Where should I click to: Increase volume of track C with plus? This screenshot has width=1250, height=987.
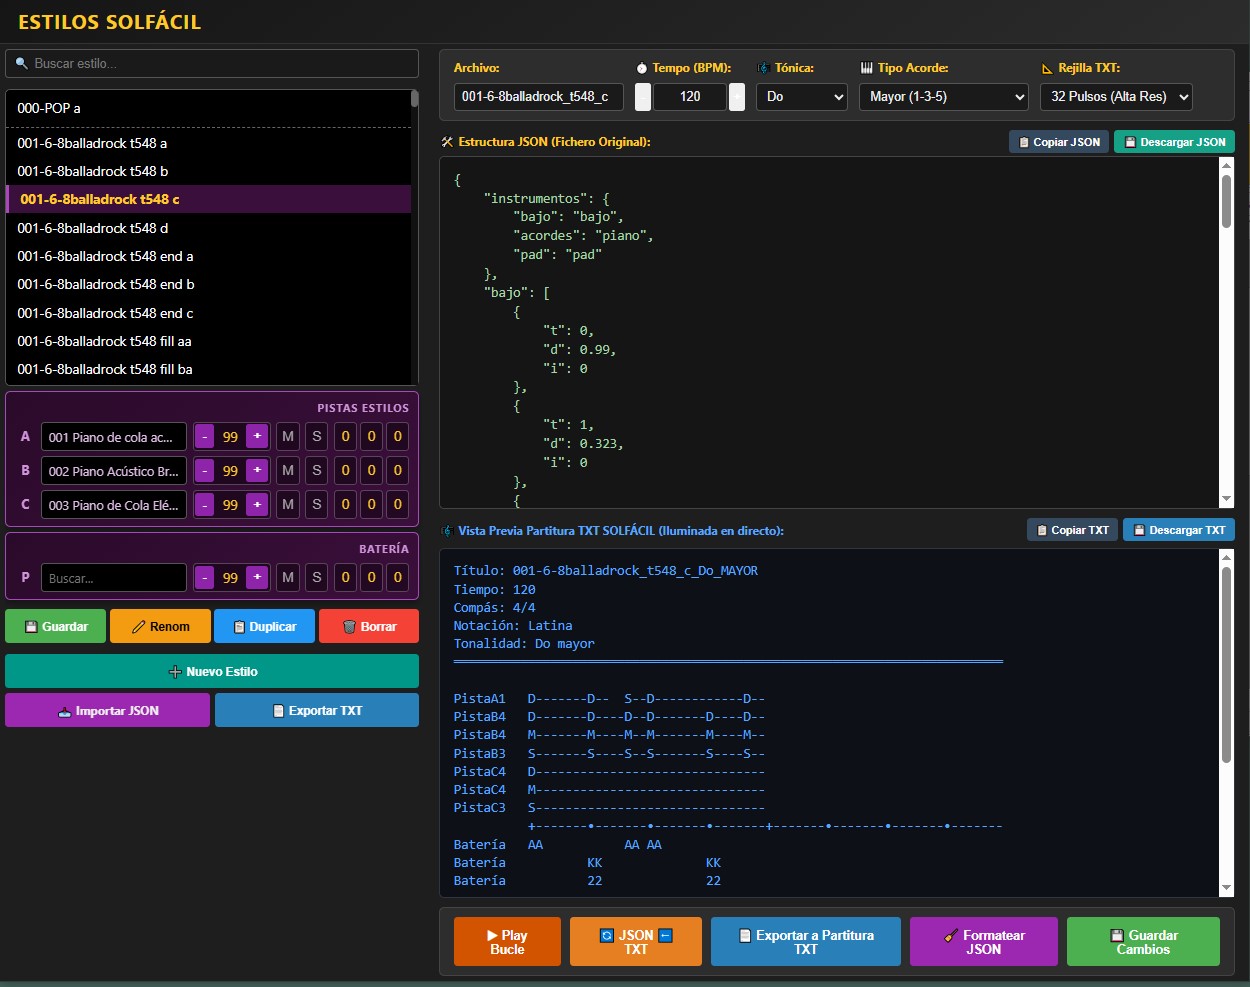tap(257, 505)
